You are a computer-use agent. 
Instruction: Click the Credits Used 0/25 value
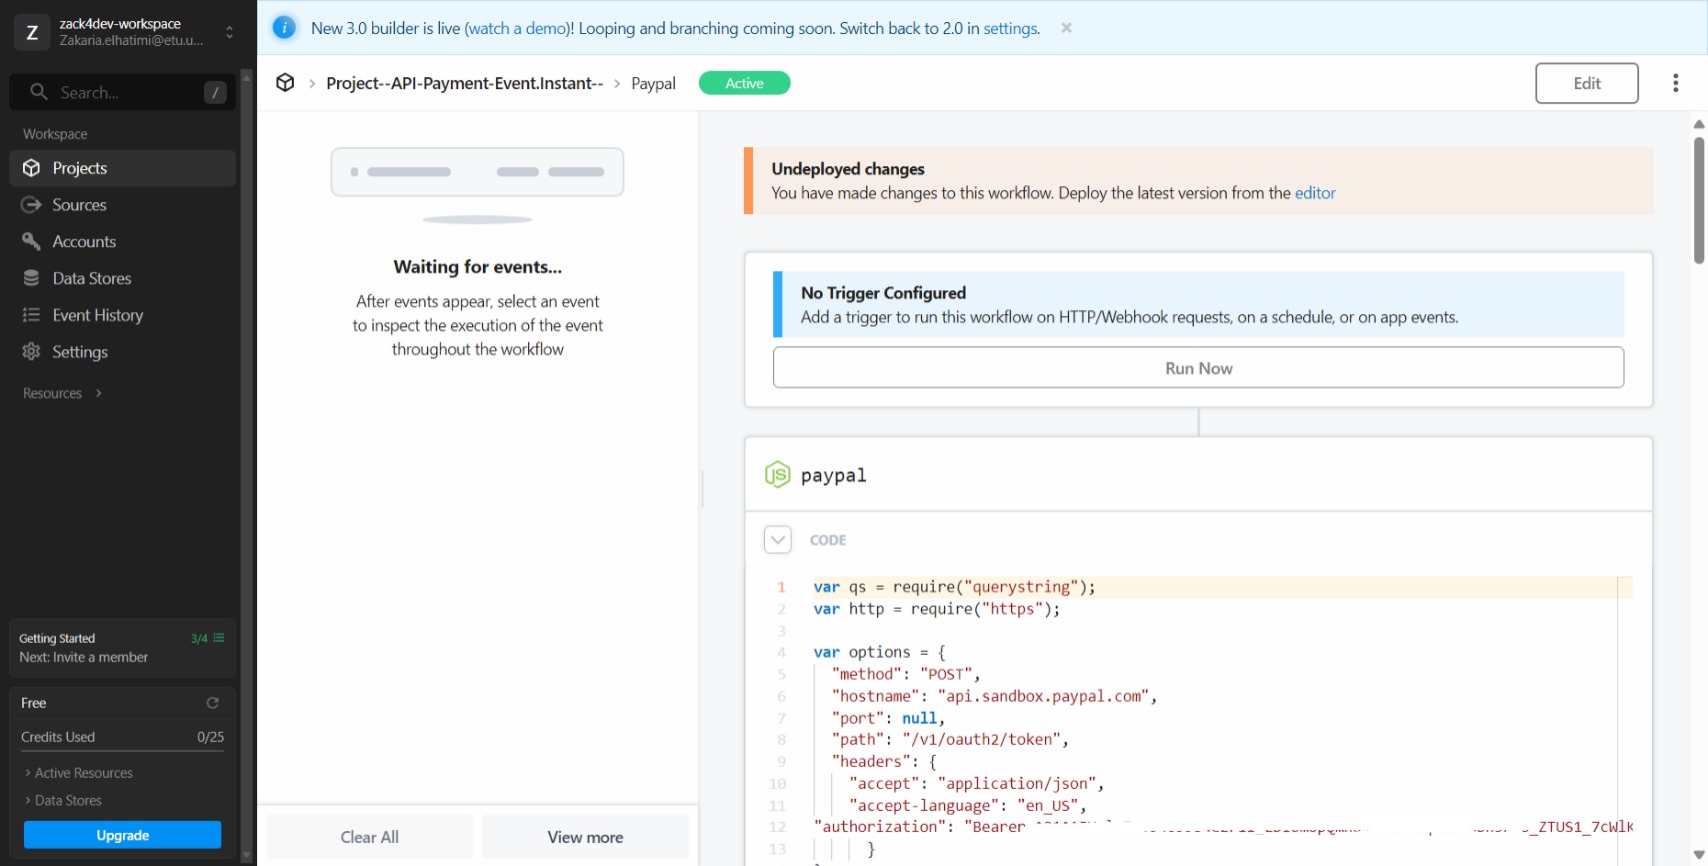[x=210, y=737]
